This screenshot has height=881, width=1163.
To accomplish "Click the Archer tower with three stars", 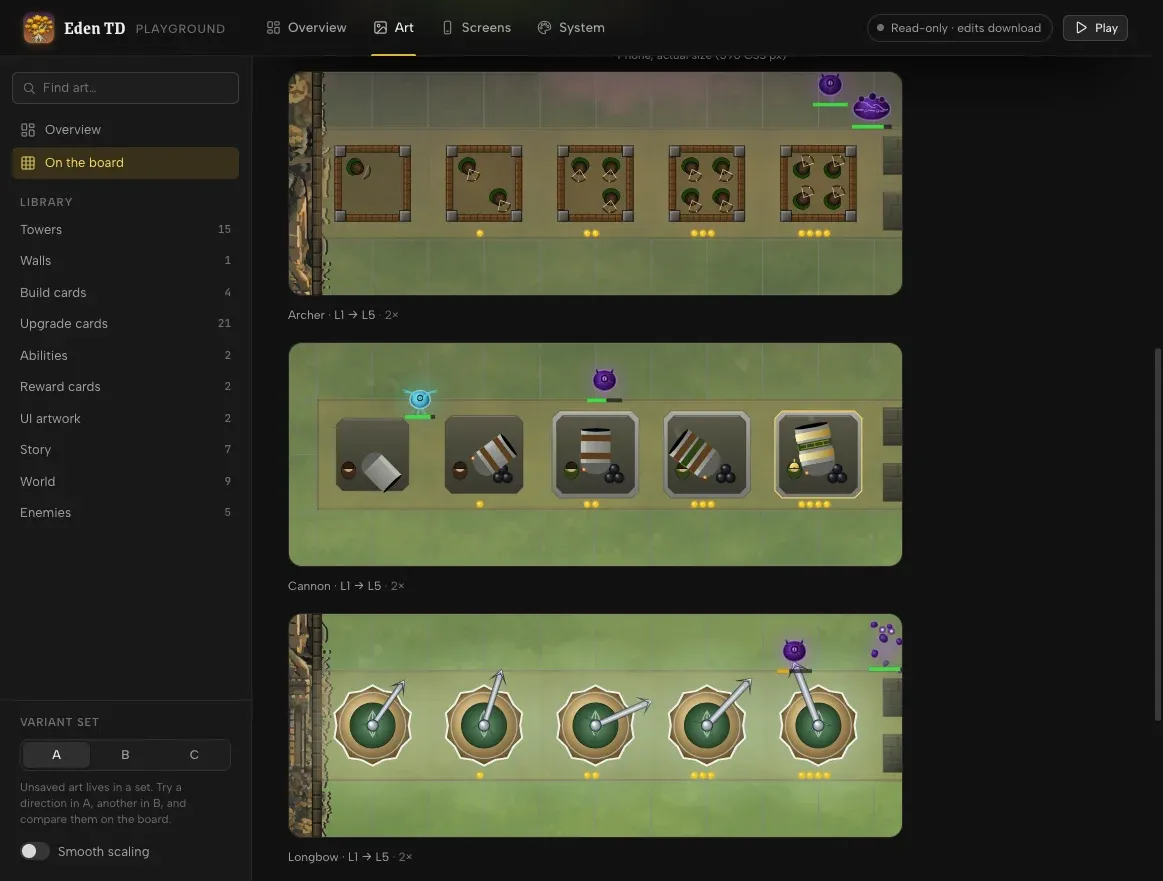I will [707, 183].
